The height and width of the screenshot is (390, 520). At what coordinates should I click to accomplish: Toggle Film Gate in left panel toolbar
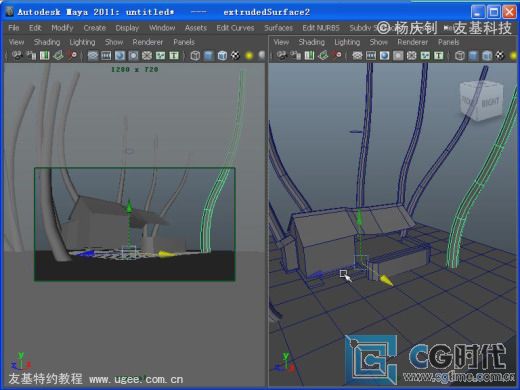pyautogui.click(x=106, y=55)
